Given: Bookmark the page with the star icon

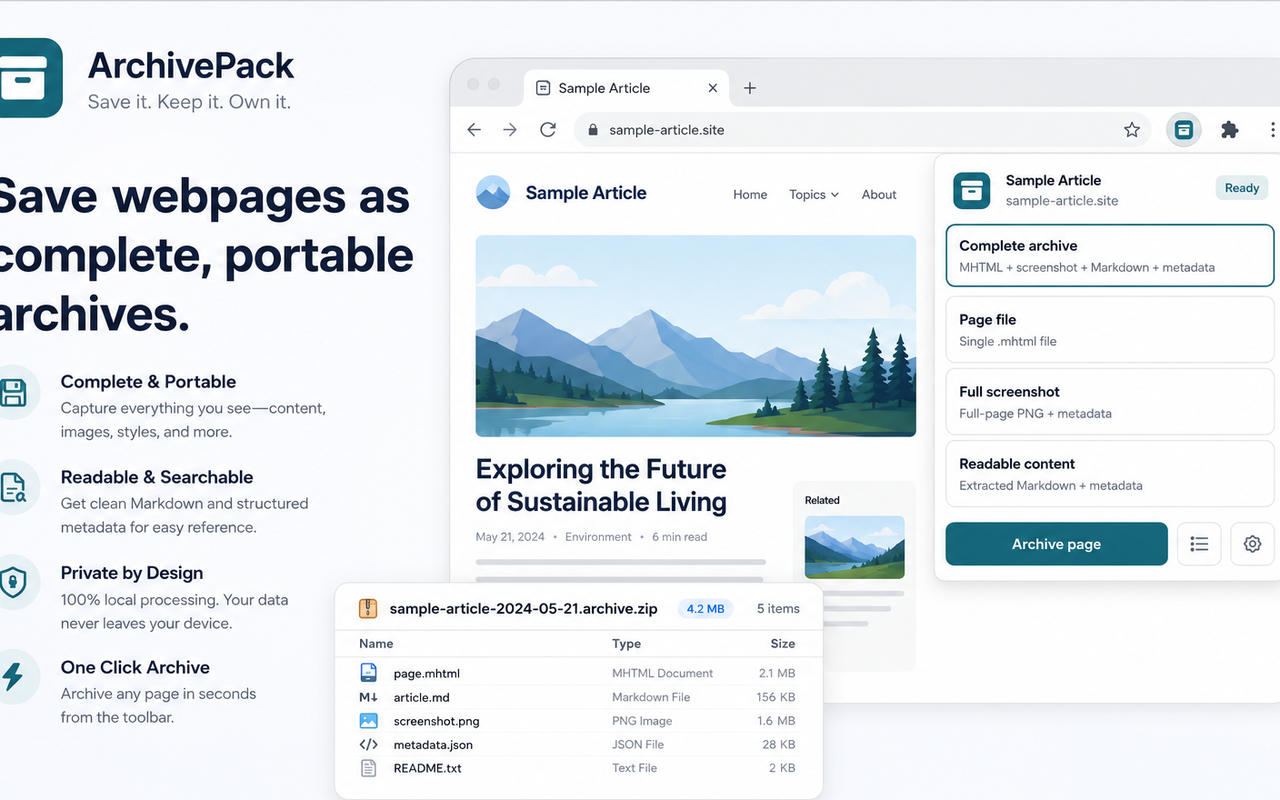Looking at the screenshot, I should click(1132, 130).
